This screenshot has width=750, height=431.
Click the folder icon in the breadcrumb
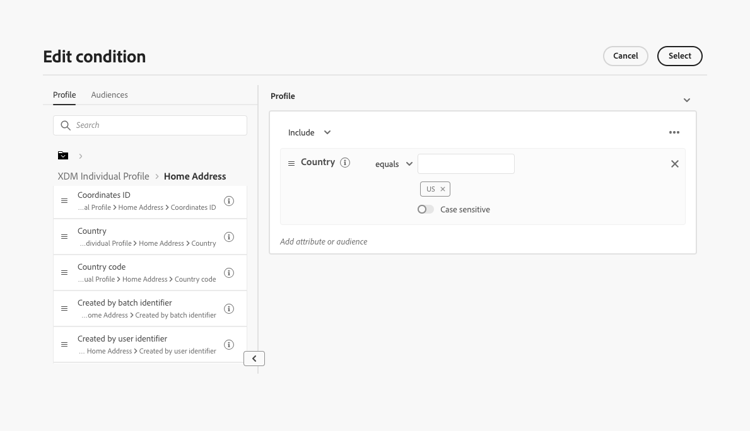coord(63,156)
